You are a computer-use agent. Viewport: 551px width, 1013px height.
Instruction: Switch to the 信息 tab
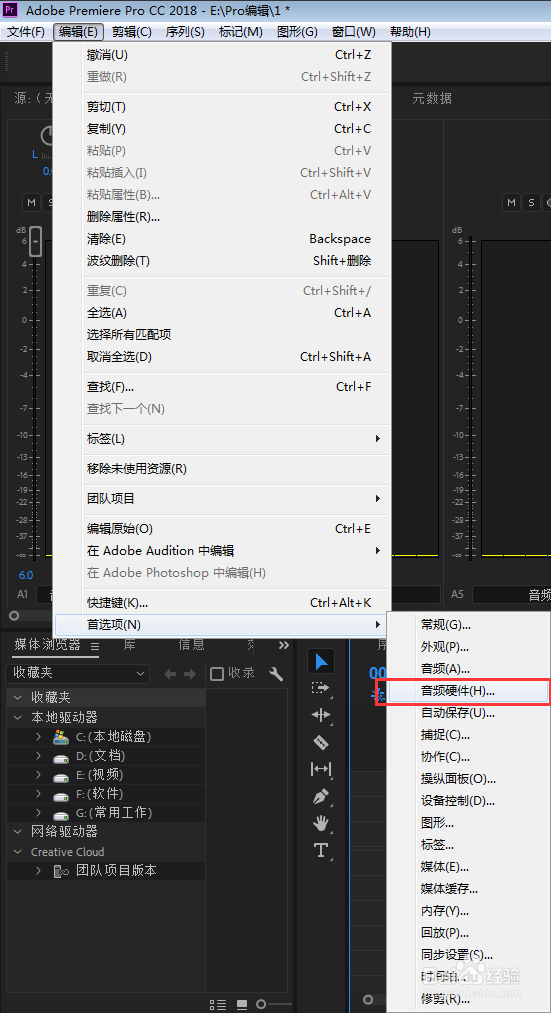point(191,644)
